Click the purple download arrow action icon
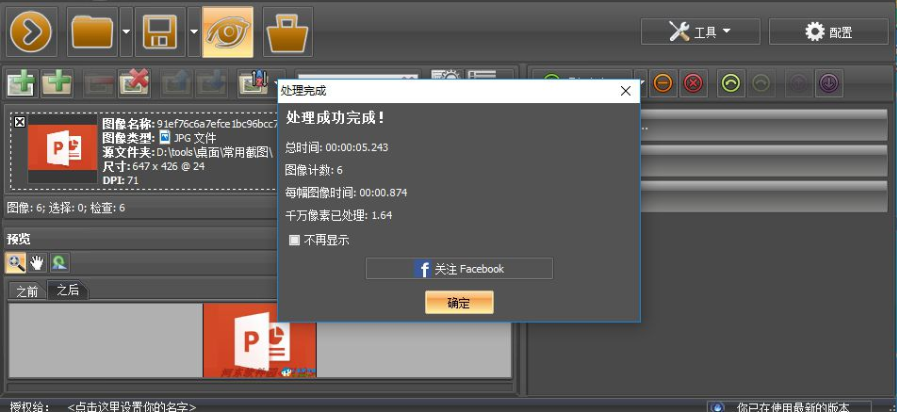897x413 pixels. click(830, 84)
